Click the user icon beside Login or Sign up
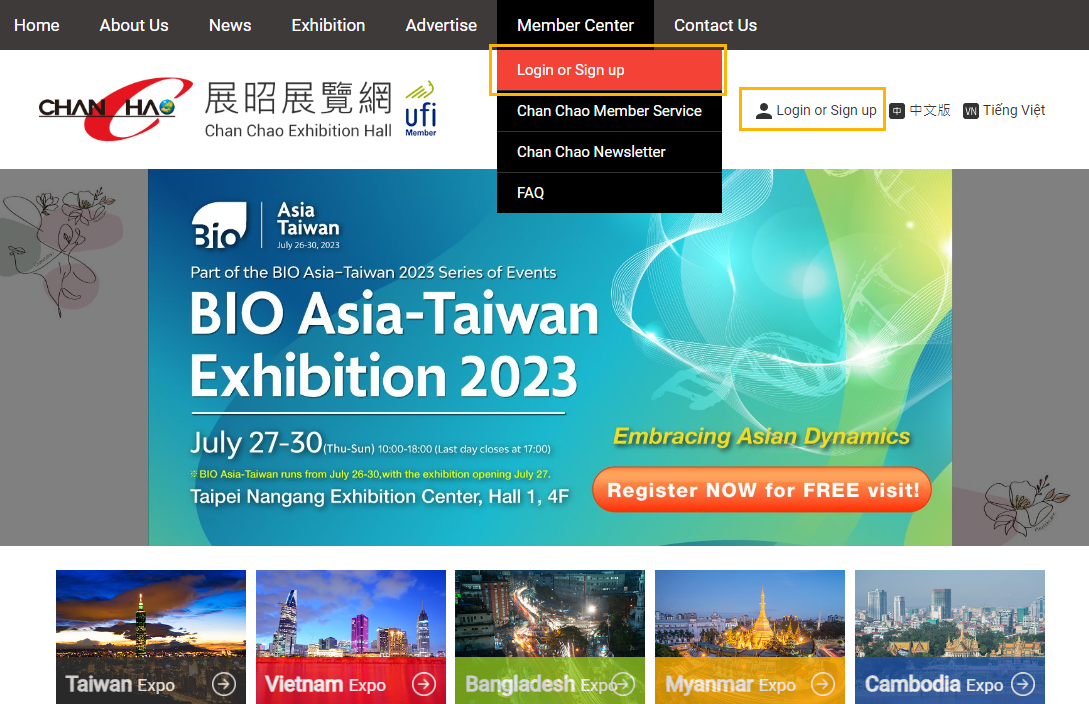This screenshot has height=704, width=1089. [764, 111]
